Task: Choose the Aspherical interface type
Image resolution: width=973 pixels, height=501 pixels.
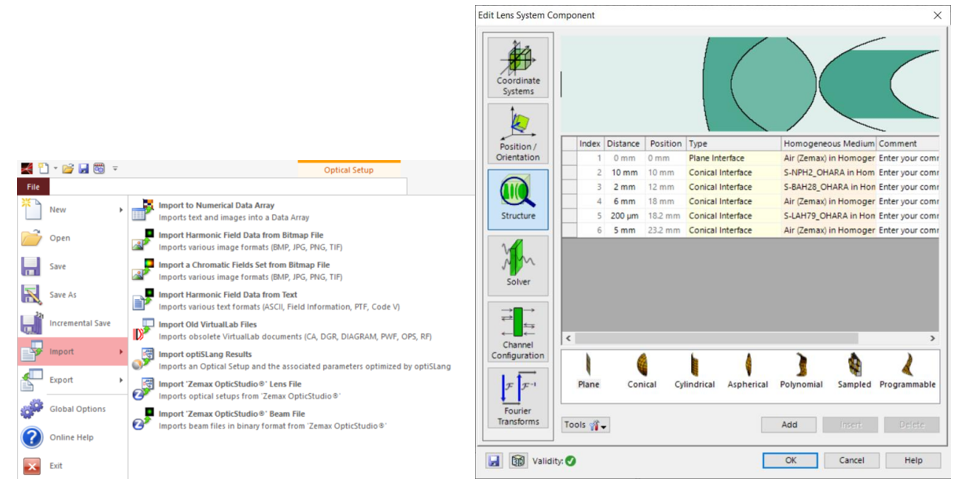Action: pyautogui.click(x=748, y=371)
